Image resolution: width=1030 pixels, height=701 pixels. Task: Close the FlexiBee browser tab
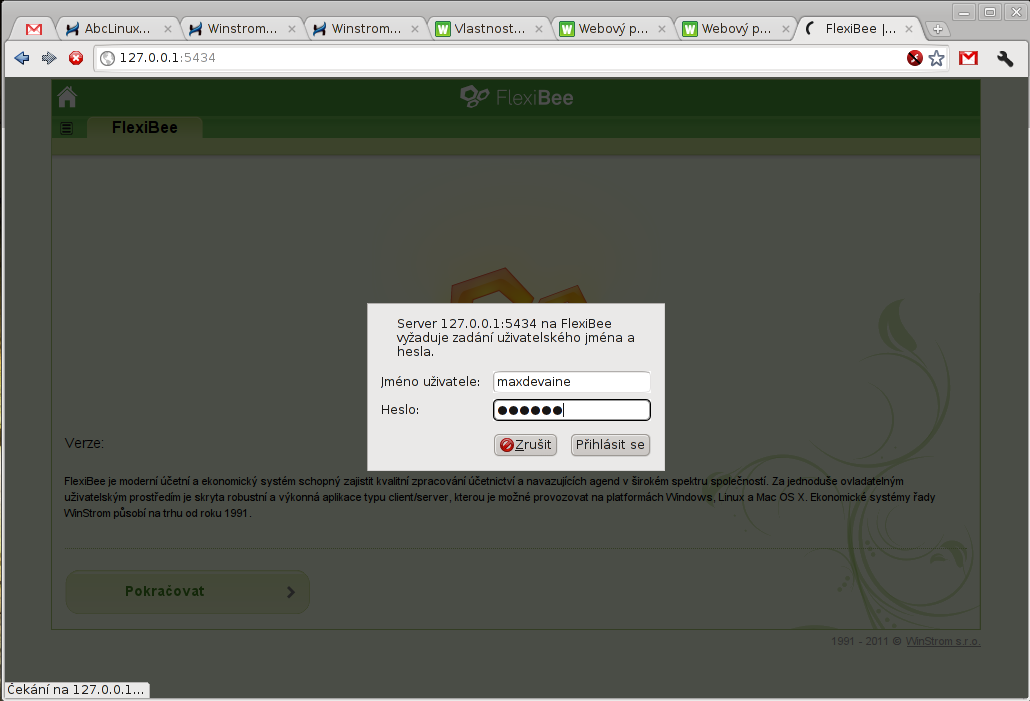[x=908, y=29]
